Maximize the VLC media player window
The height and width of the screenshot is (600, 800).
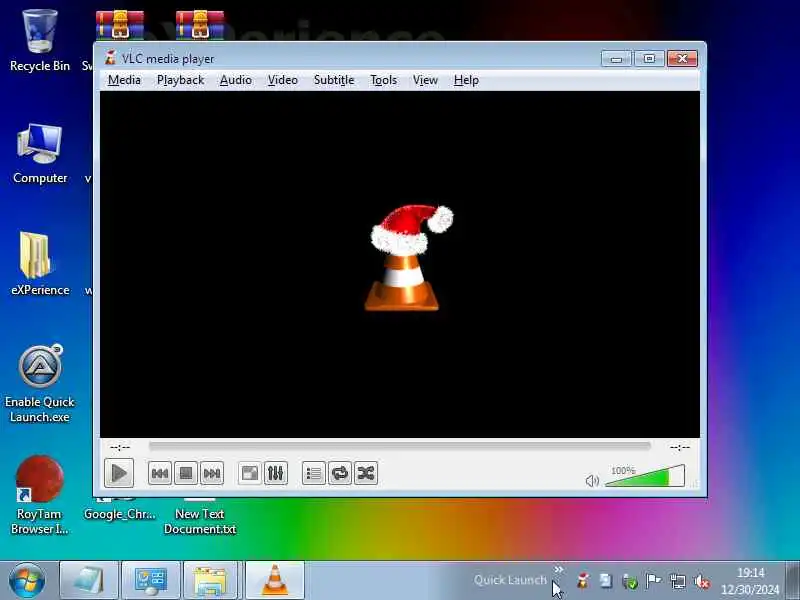[649, 59]
